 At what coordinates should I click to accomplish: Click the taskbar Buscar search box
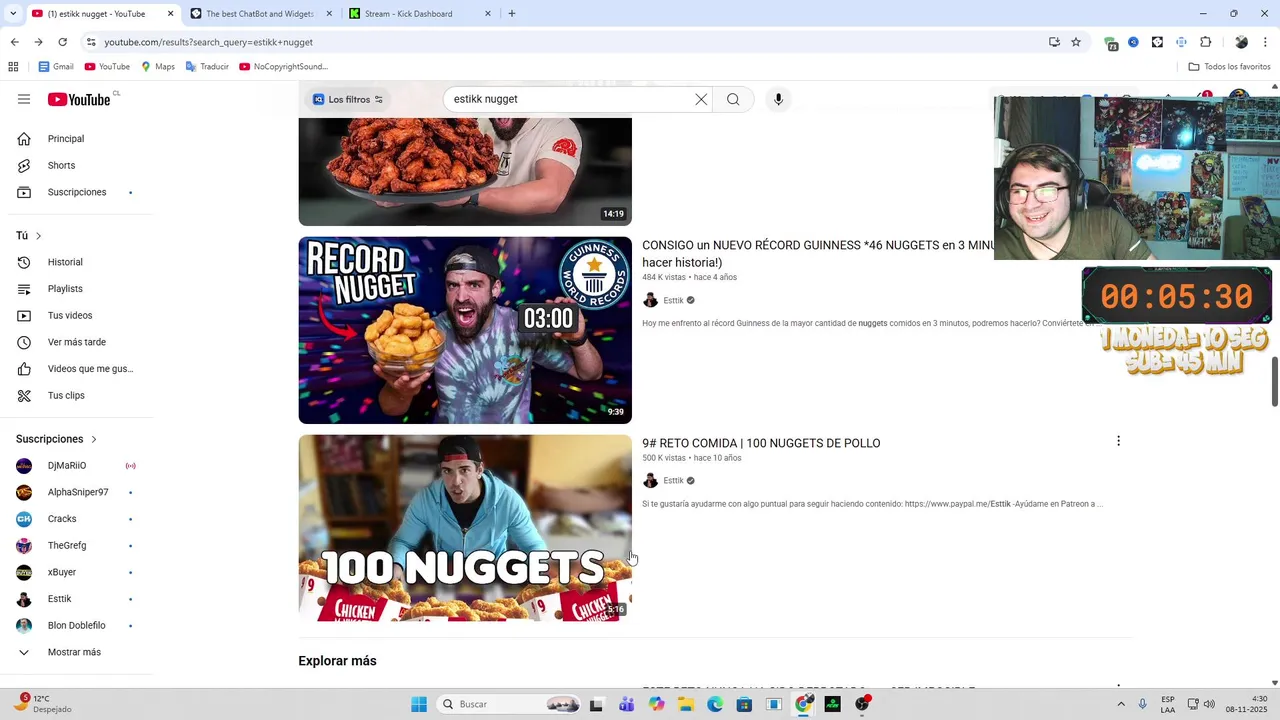509,704
